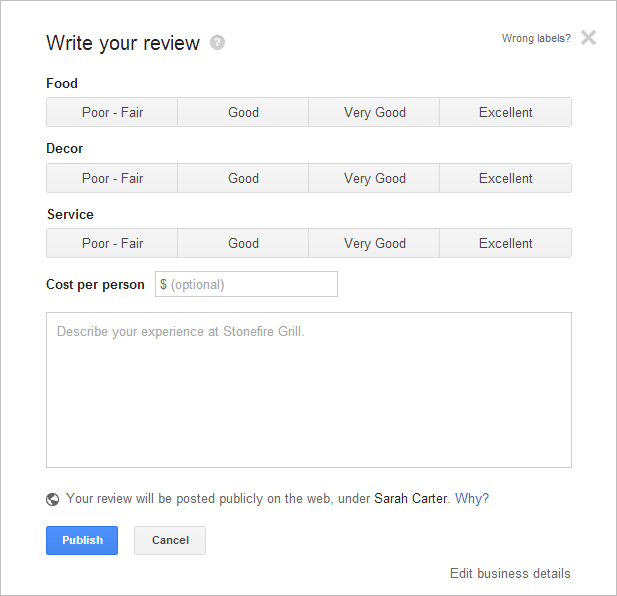This screenshot has width=617, height=596.
Task: Rate Food as Poor - Fair
Action: pos(112,112)
